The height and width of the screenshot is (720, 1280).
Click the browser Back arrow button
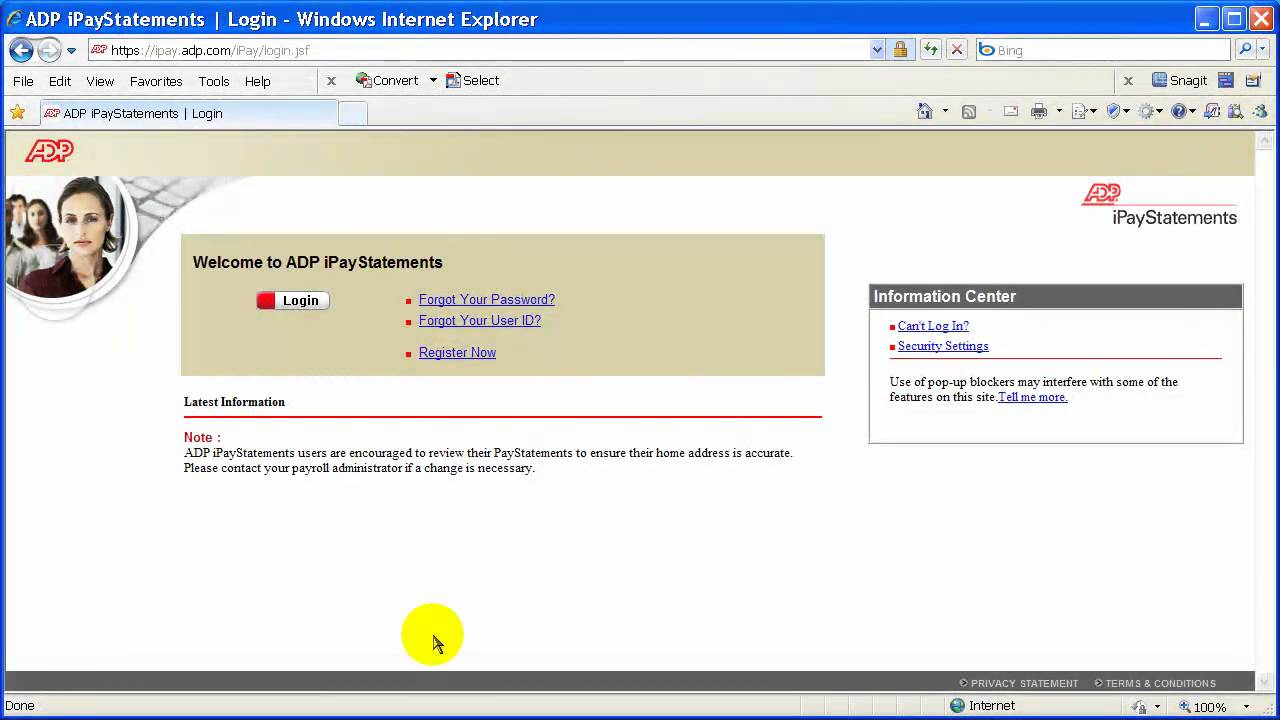pos(21,50)
